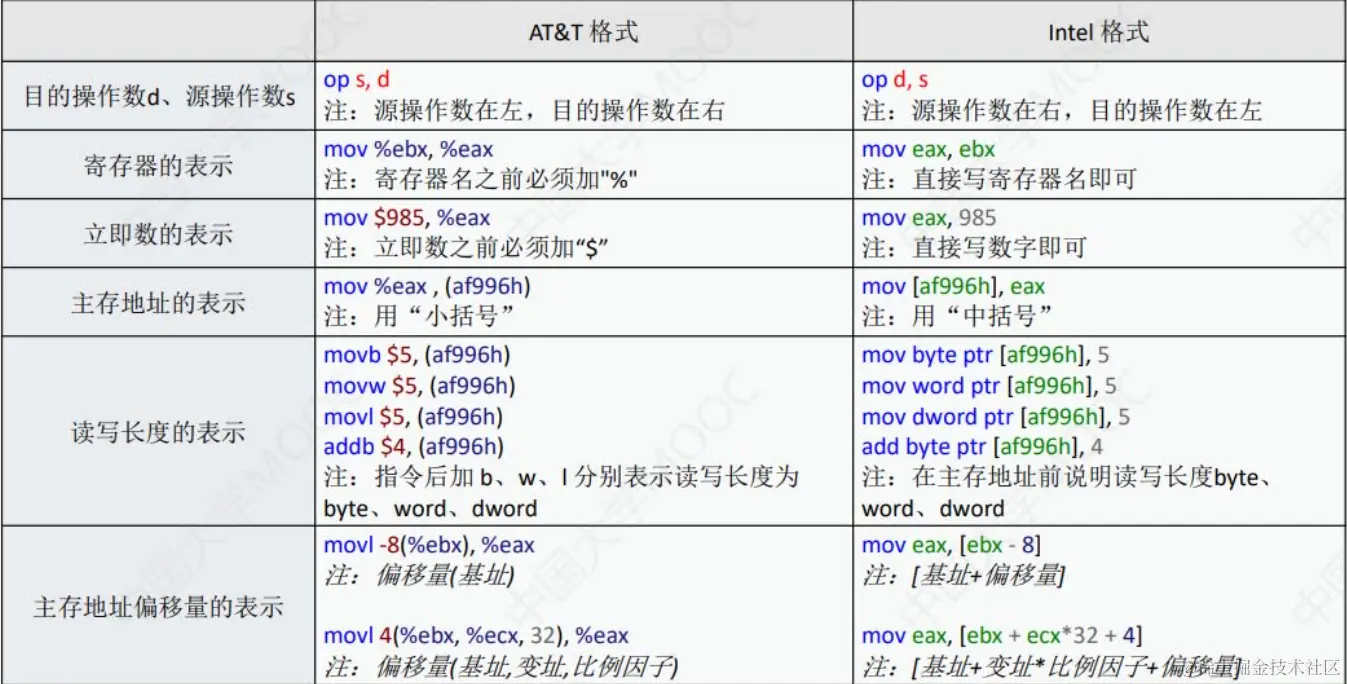Select the 立即数的表示 row label
1347x684 pixels.
click(x=157, y=232)
